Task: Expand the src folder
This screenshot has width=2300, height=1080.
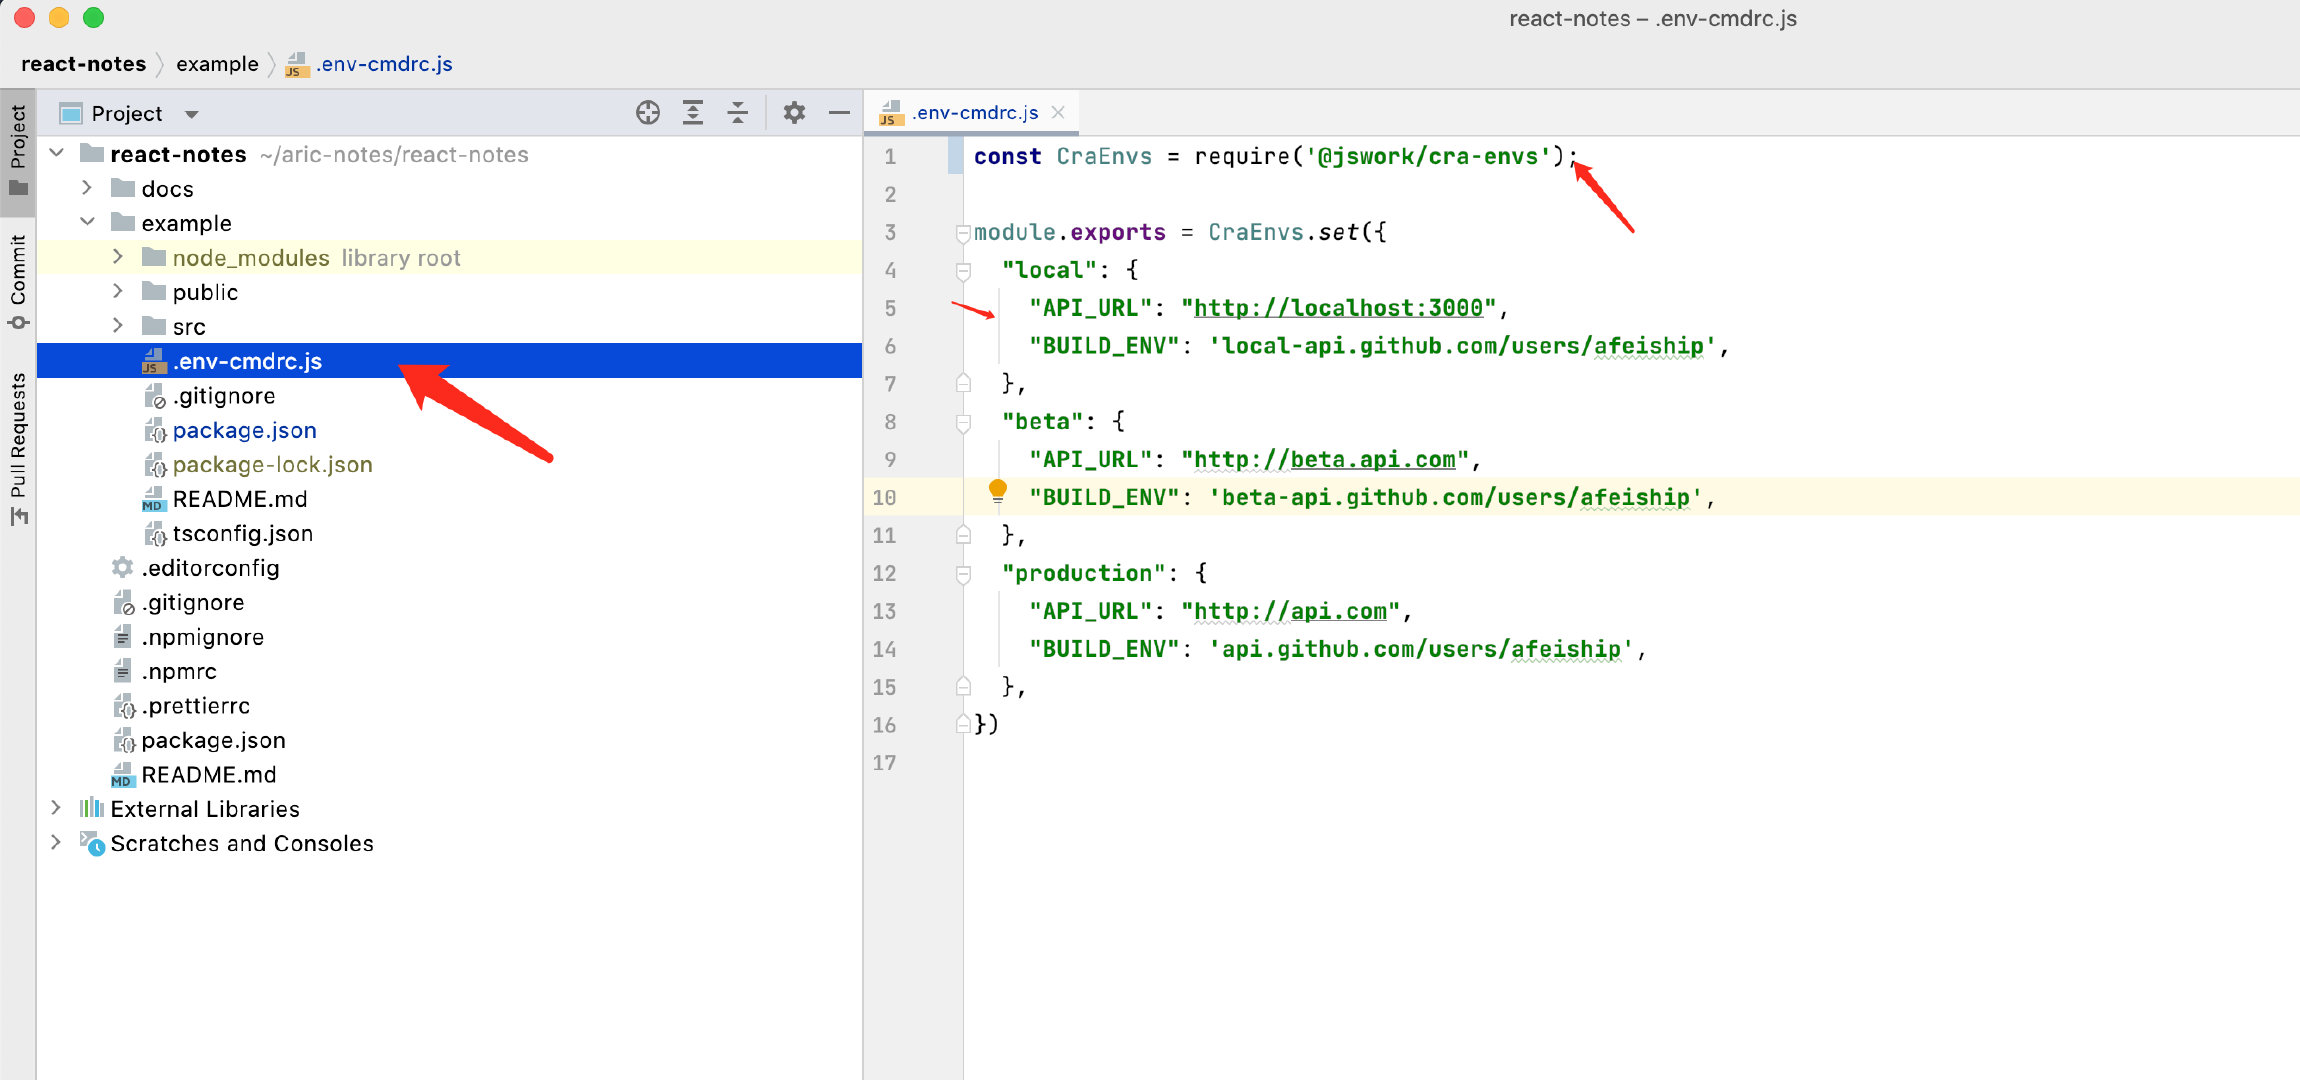Action: pyautogui.click(x=118, y=325)
